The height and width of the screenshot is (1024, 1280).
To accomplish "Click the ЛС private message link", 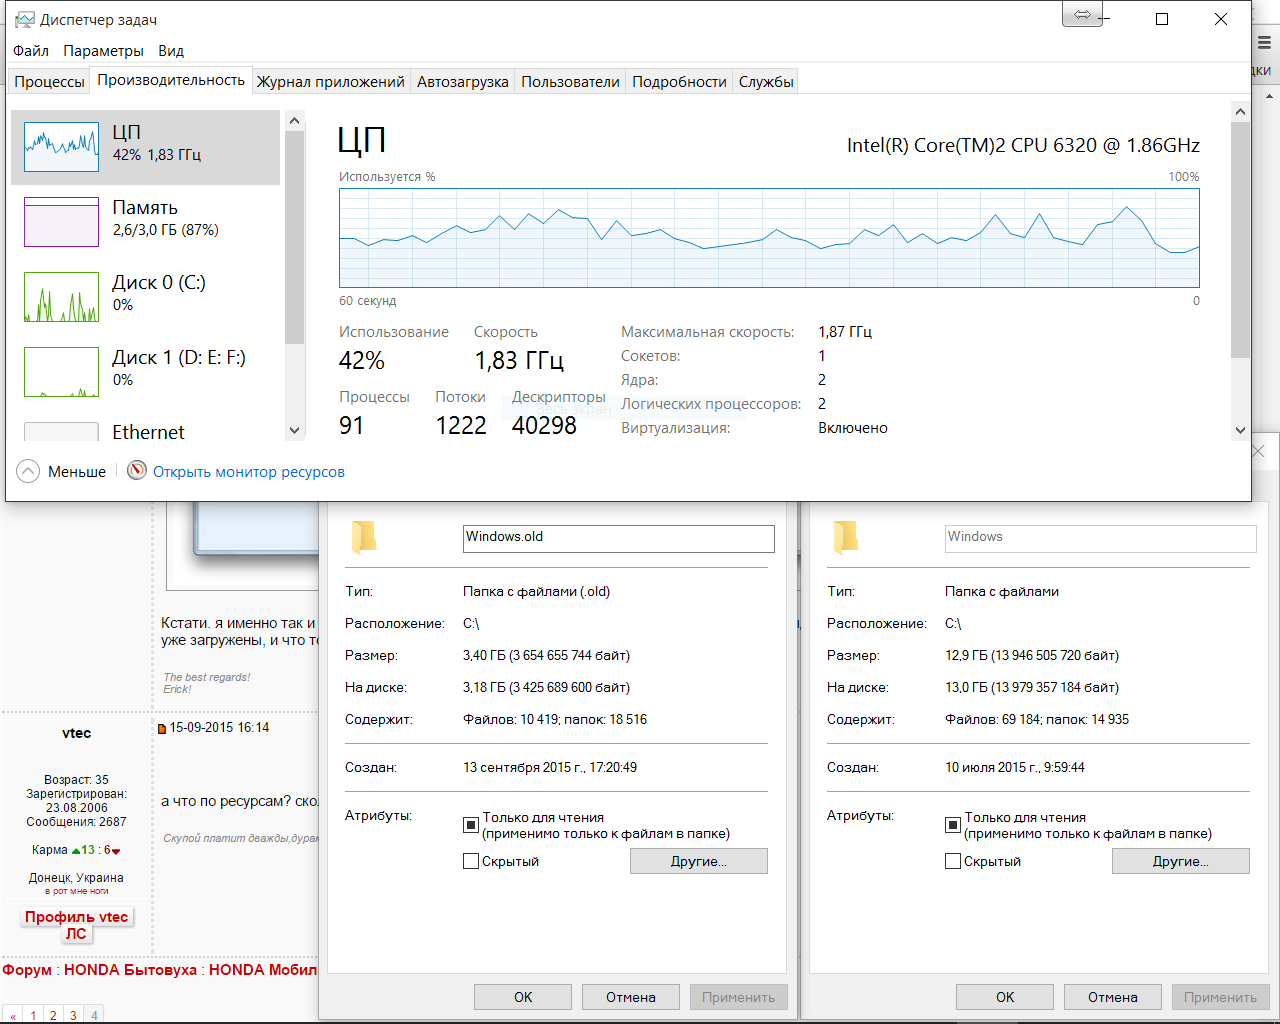I will point(77,934).
